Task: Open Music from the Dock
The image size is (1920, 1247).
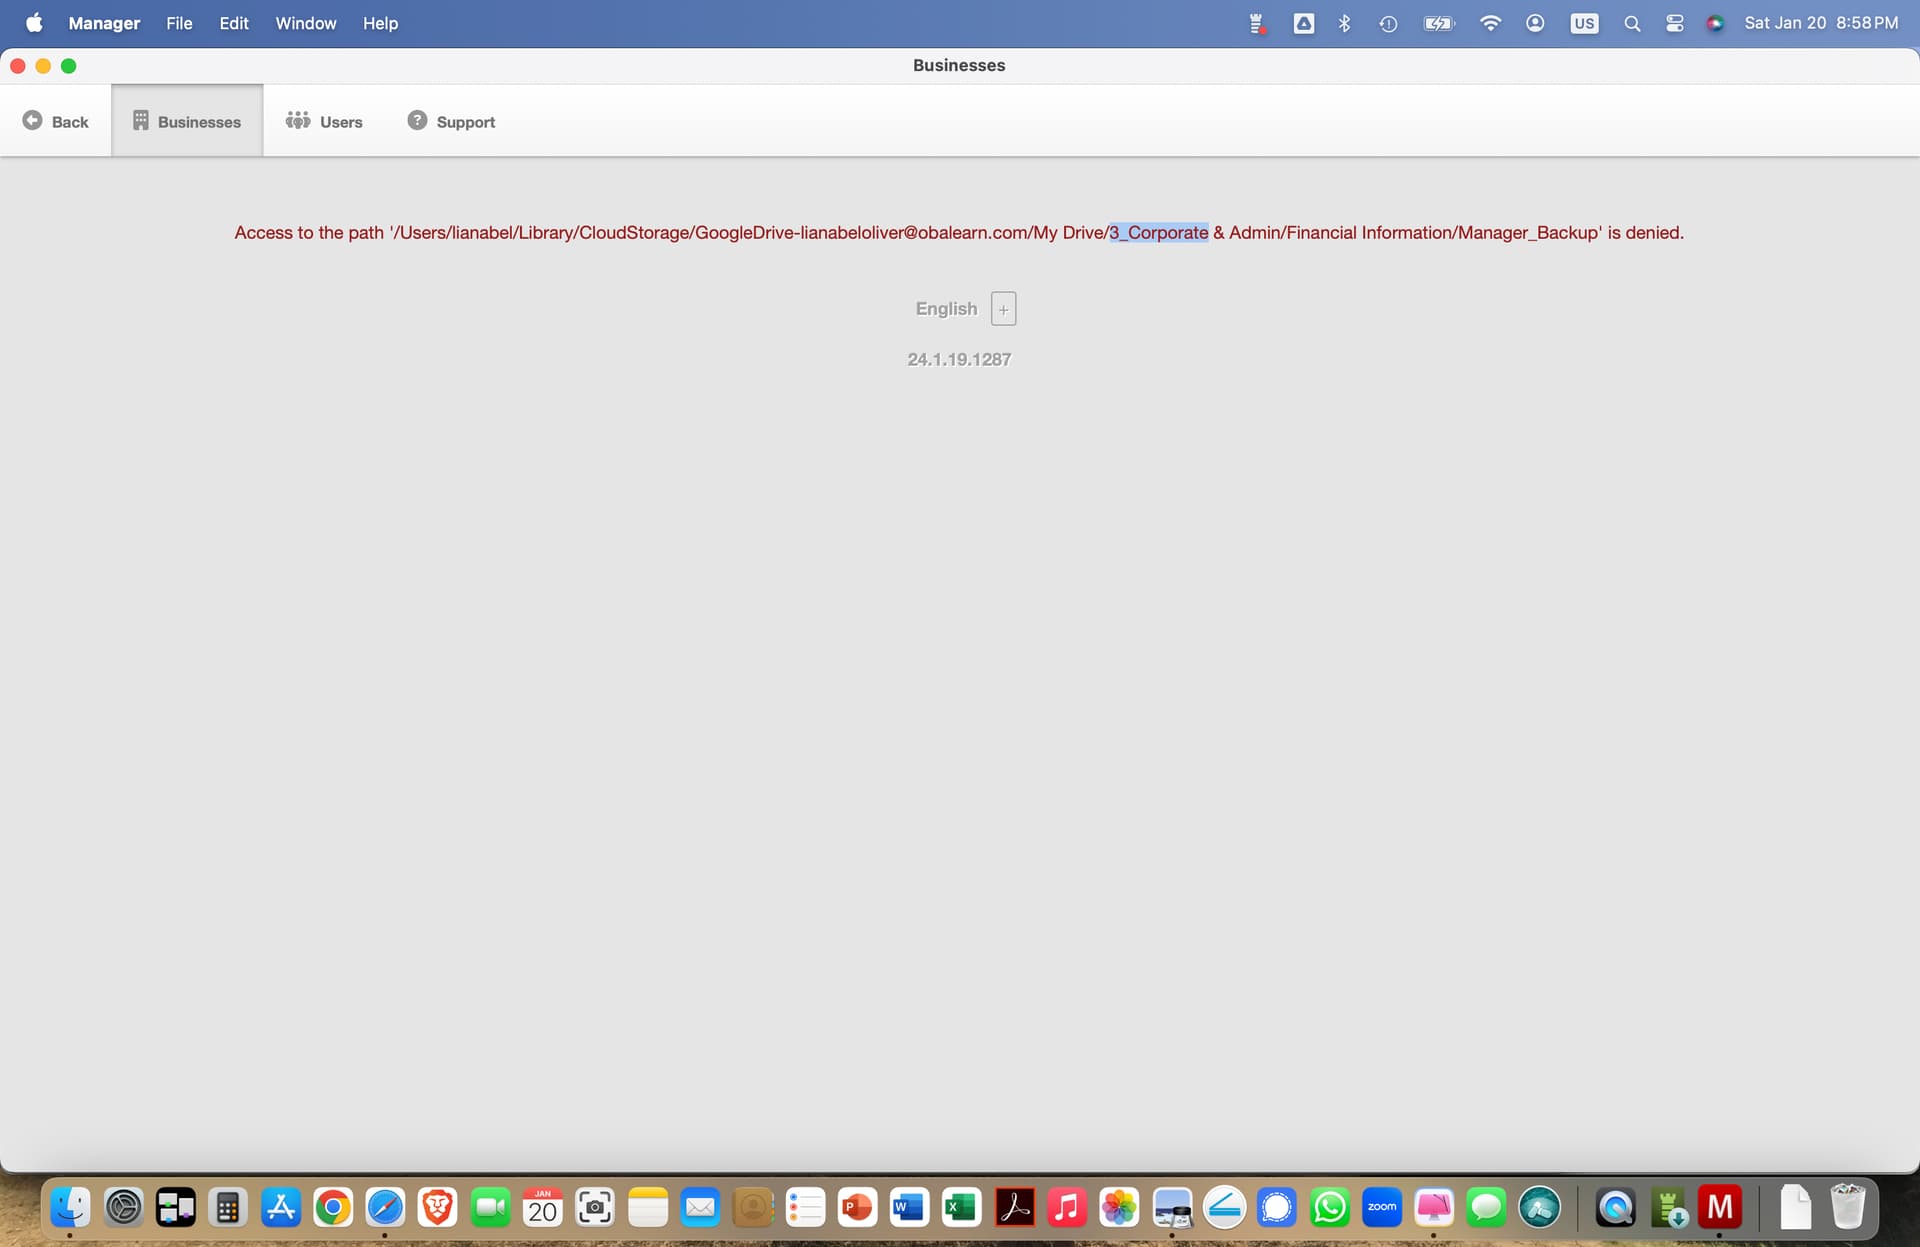Action: 1067,1207
